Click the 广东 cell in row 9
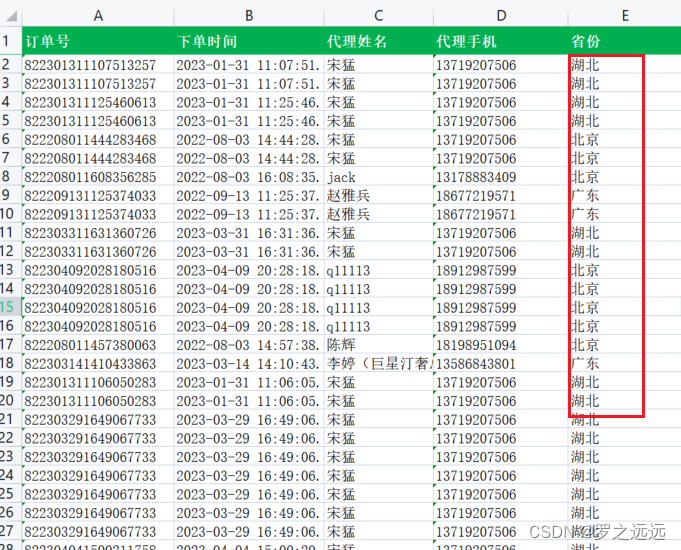This screenshot has height=550, width=681. click(x=625, y=195)
